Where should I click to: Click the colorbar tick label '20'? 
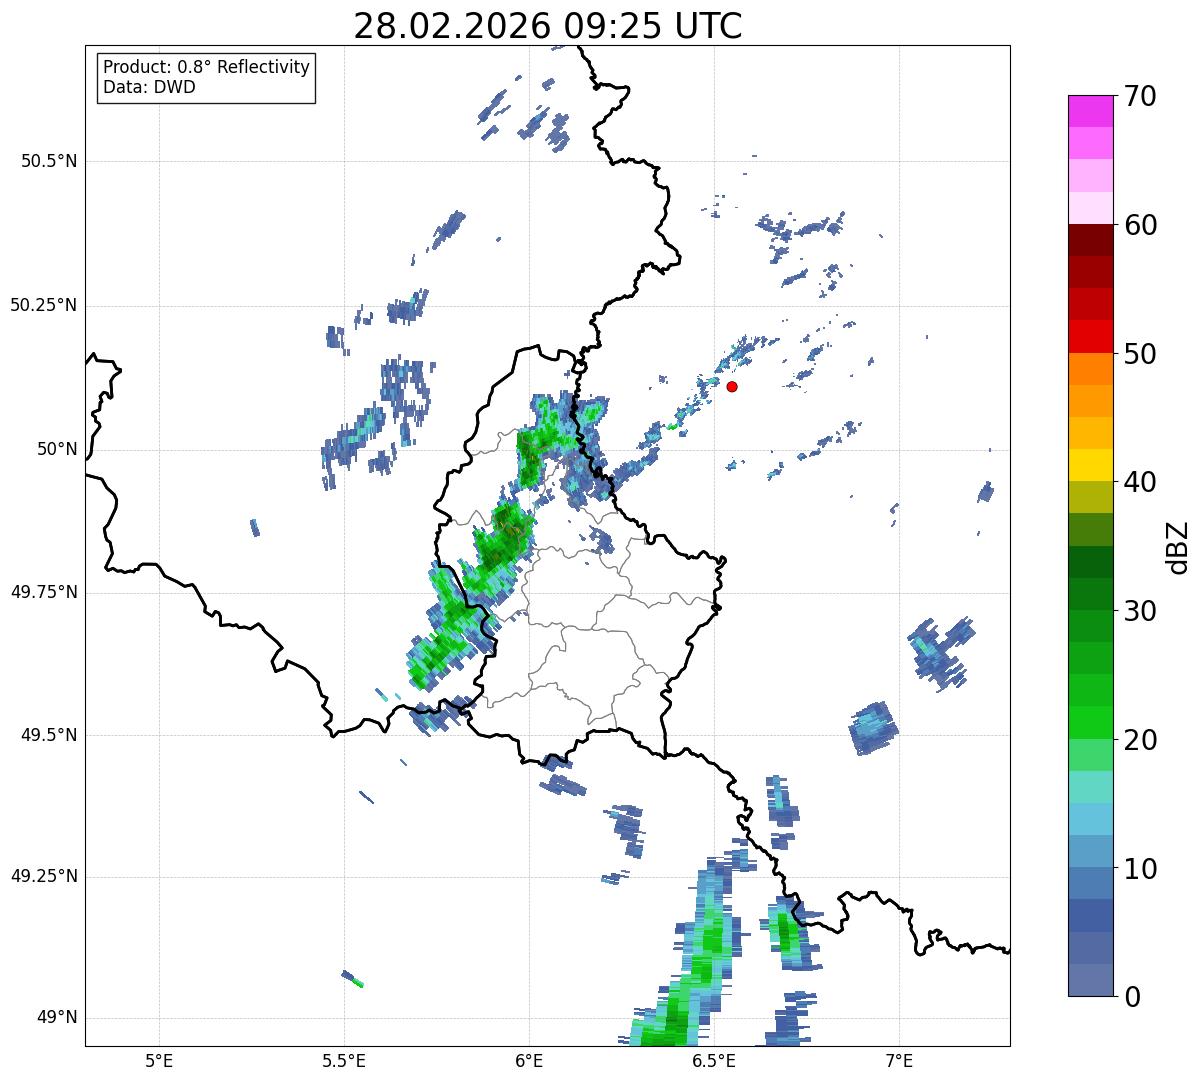click(1140, 740)
